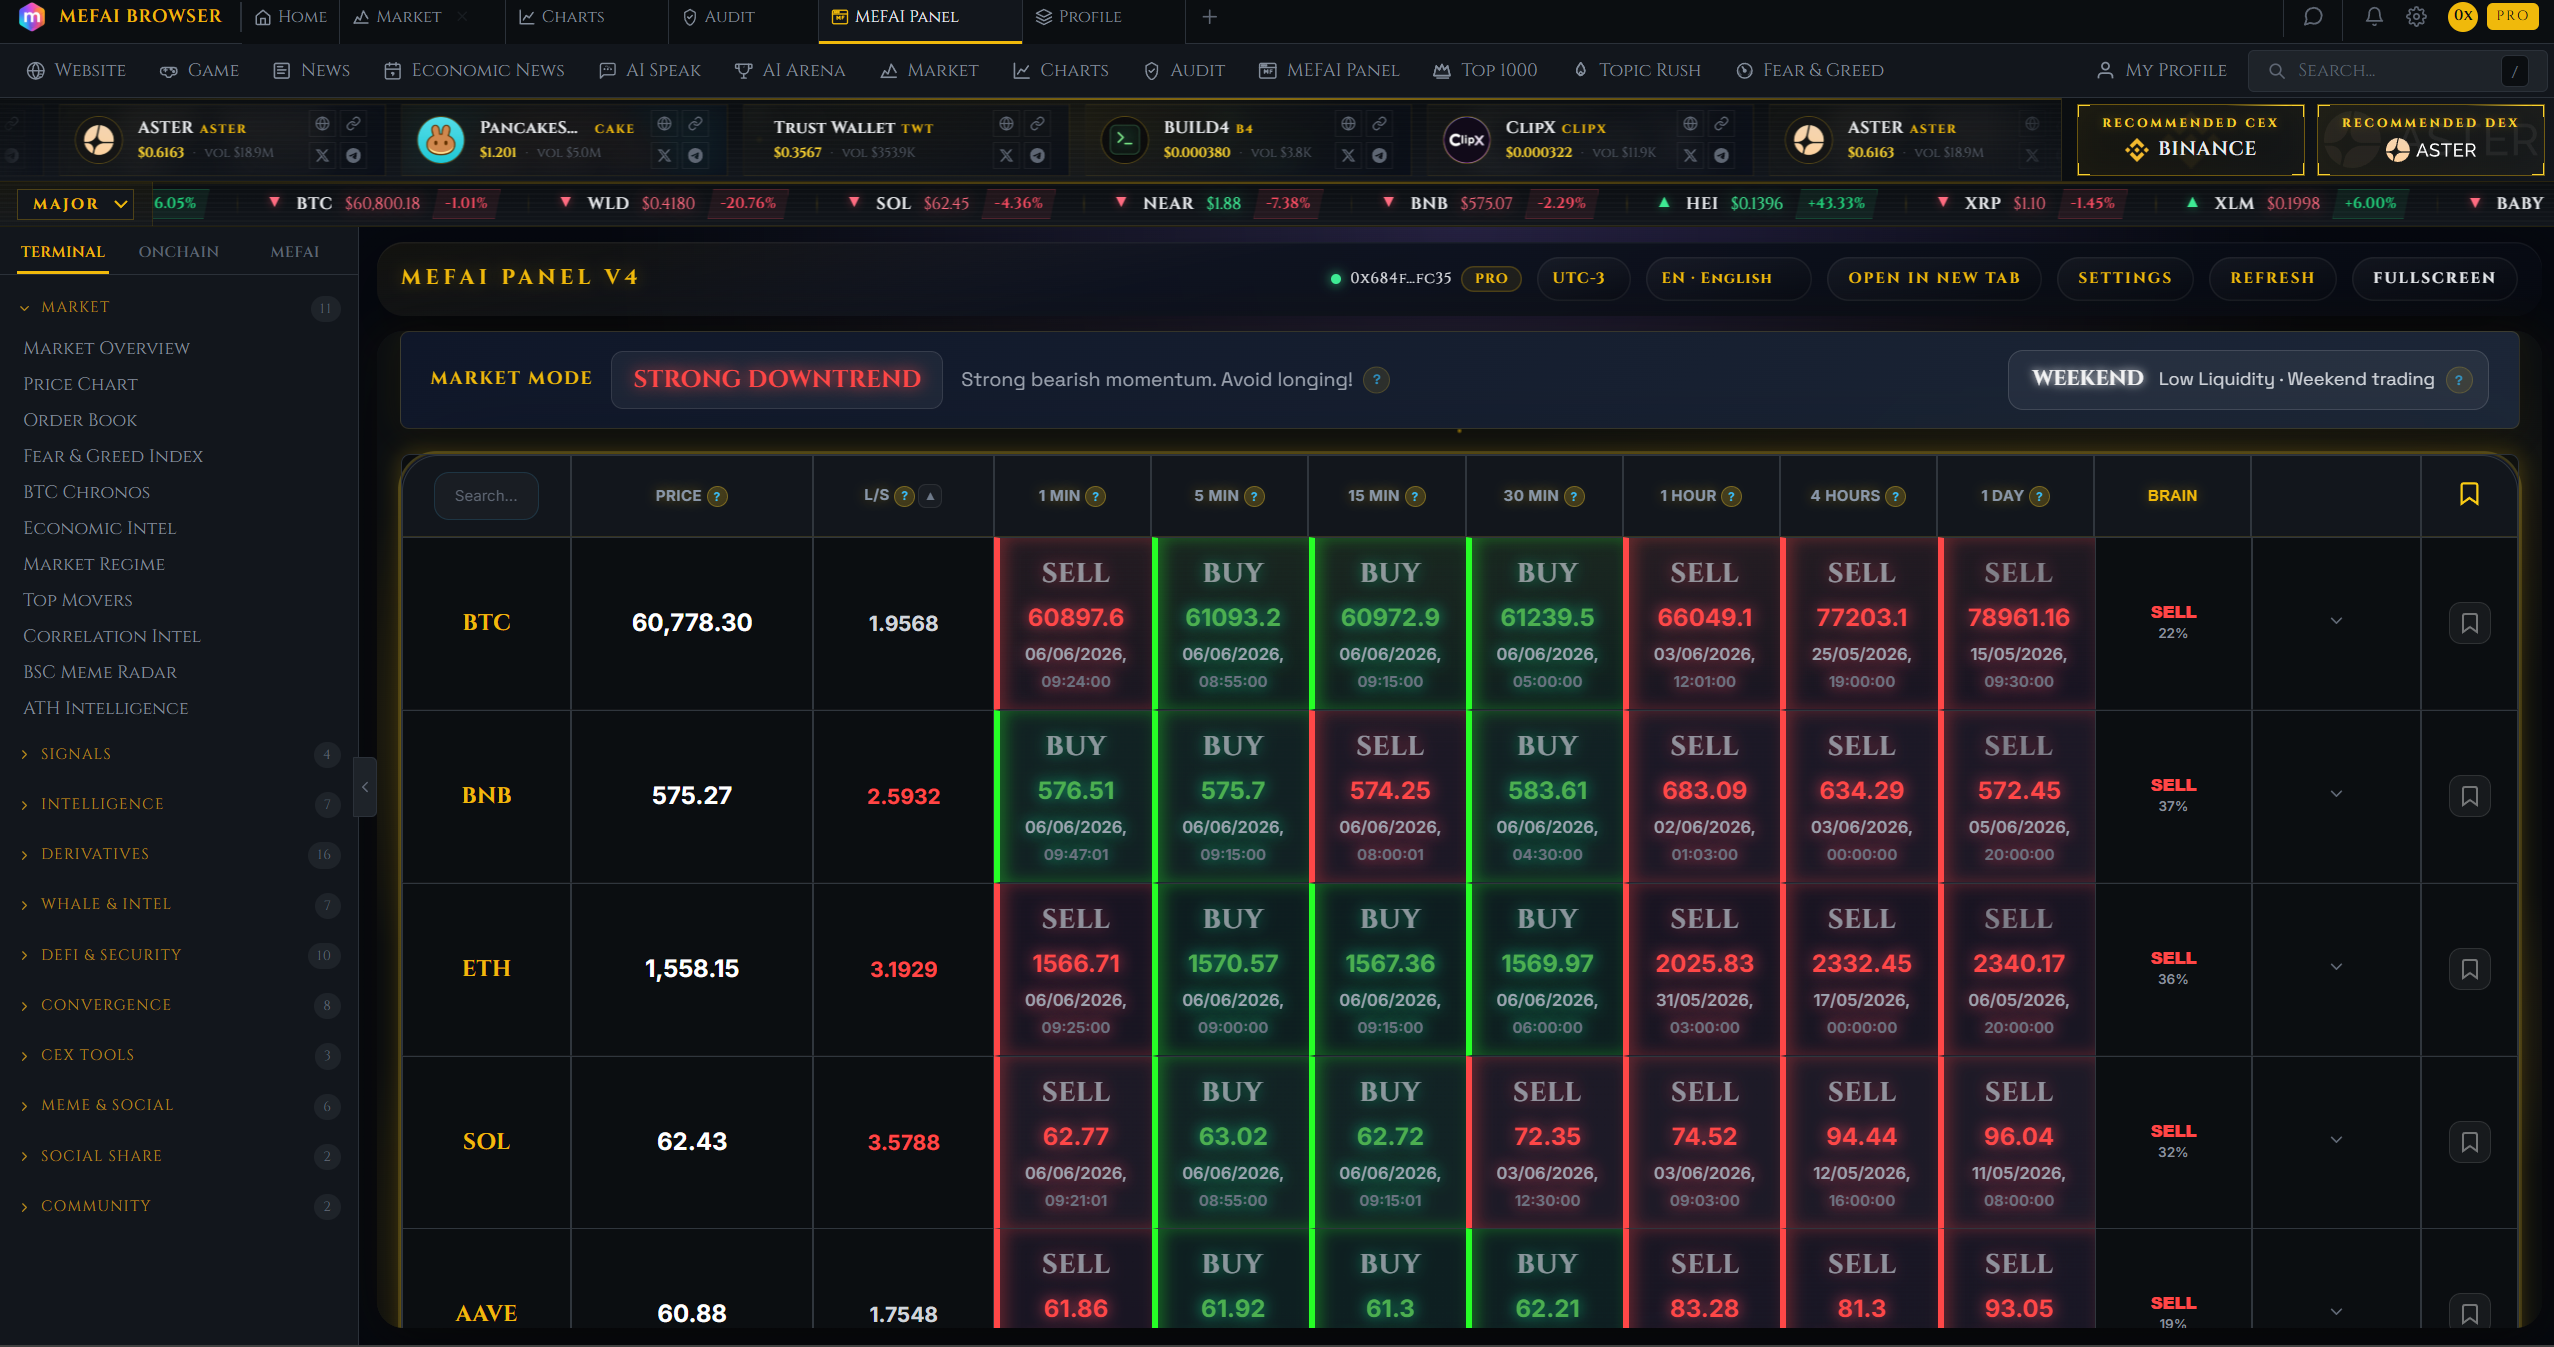Viewport: 2554px width, 1347px height.
Task: Switch to the ONCHAIN sidebar tab
Action: [179, 252]
